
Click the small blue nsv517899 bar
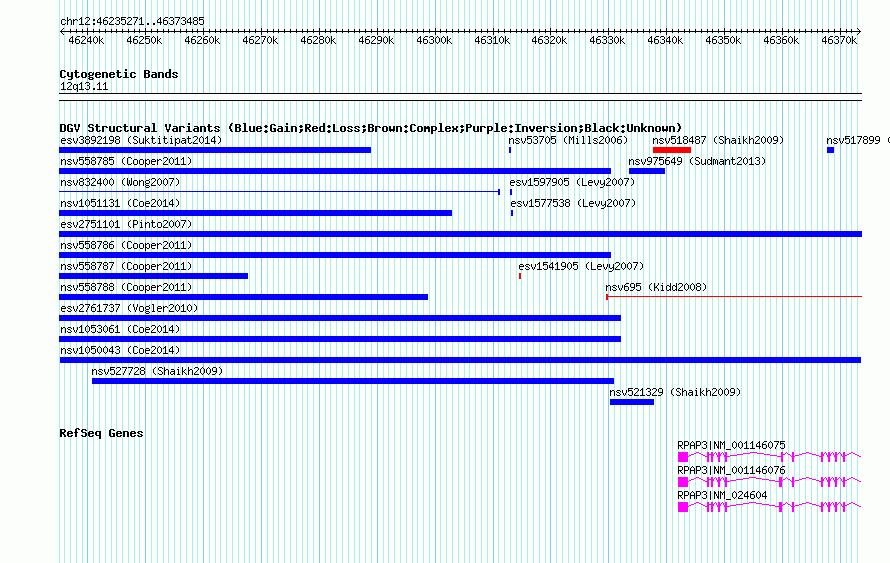coord(830,150)
